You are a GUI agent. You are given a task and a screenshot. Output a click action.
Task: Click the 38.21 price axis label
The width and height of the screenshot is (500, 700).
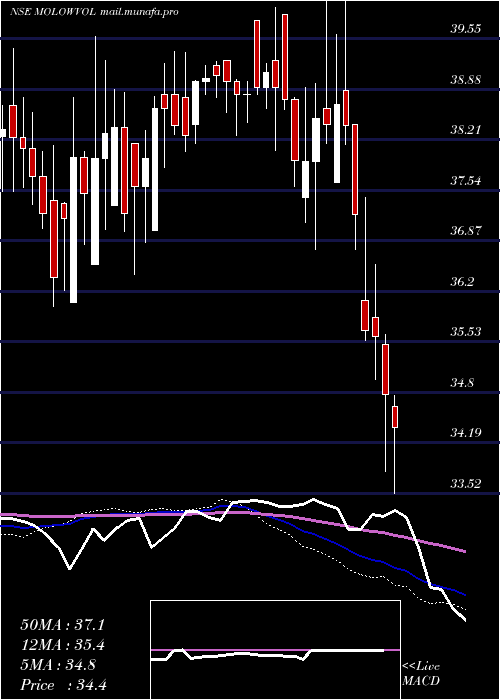click(x=466, y=130)
